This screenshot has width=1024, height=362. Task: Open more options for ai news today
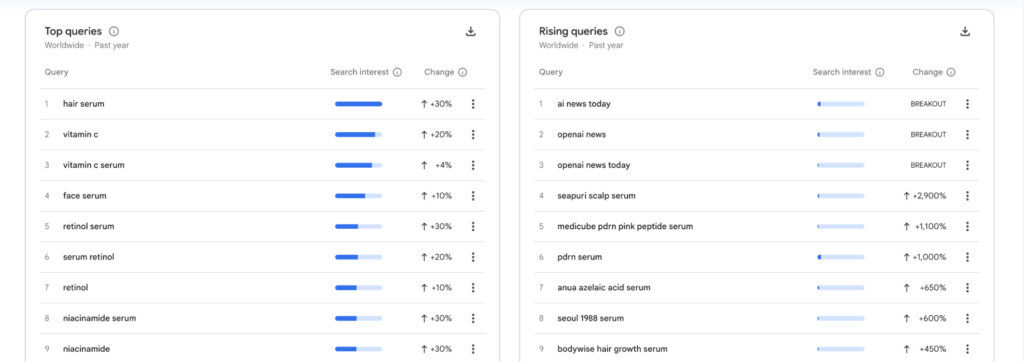tap(967, 104)
